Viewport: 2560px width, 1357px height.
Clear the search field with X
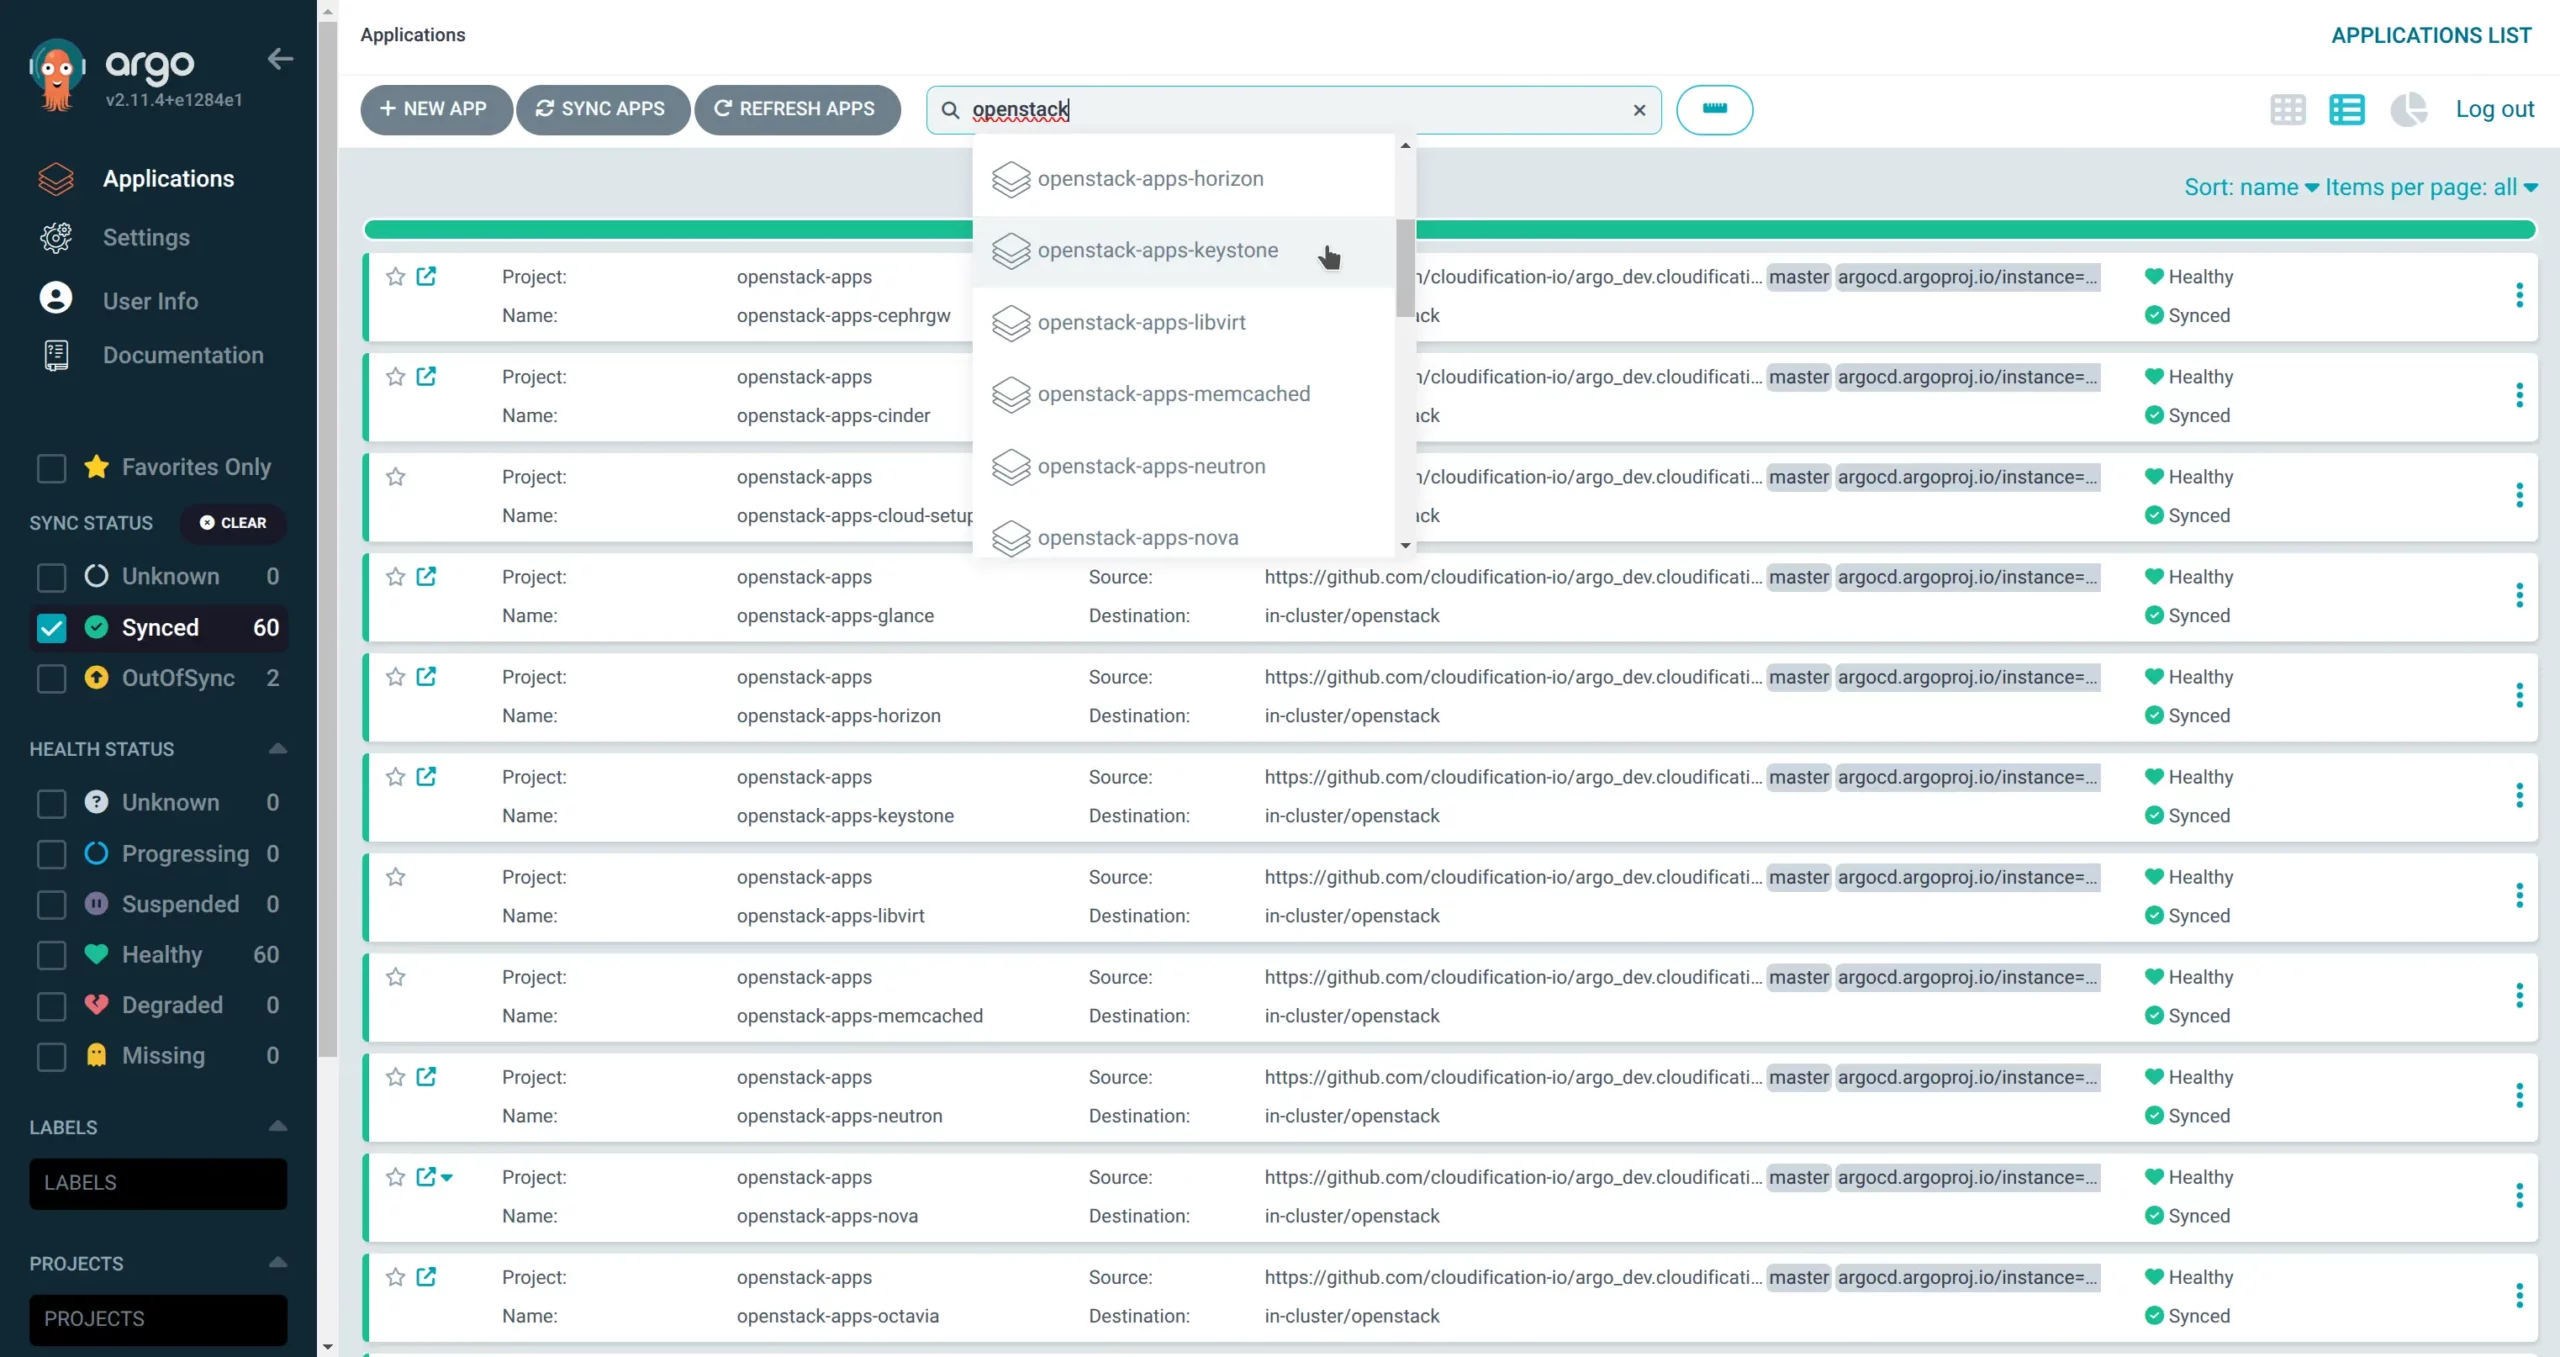[1639, 110]
